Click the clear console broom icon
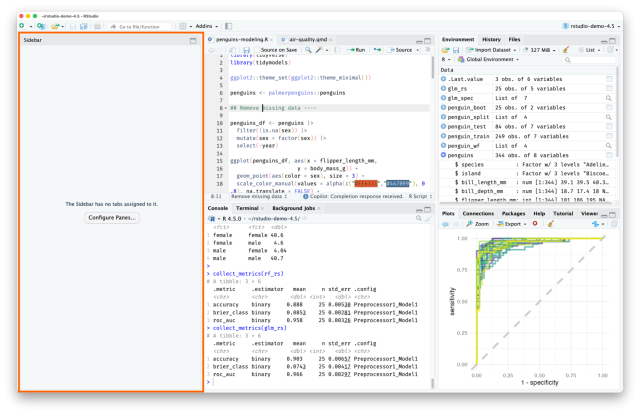640x415 pixels. coord(428,219)
